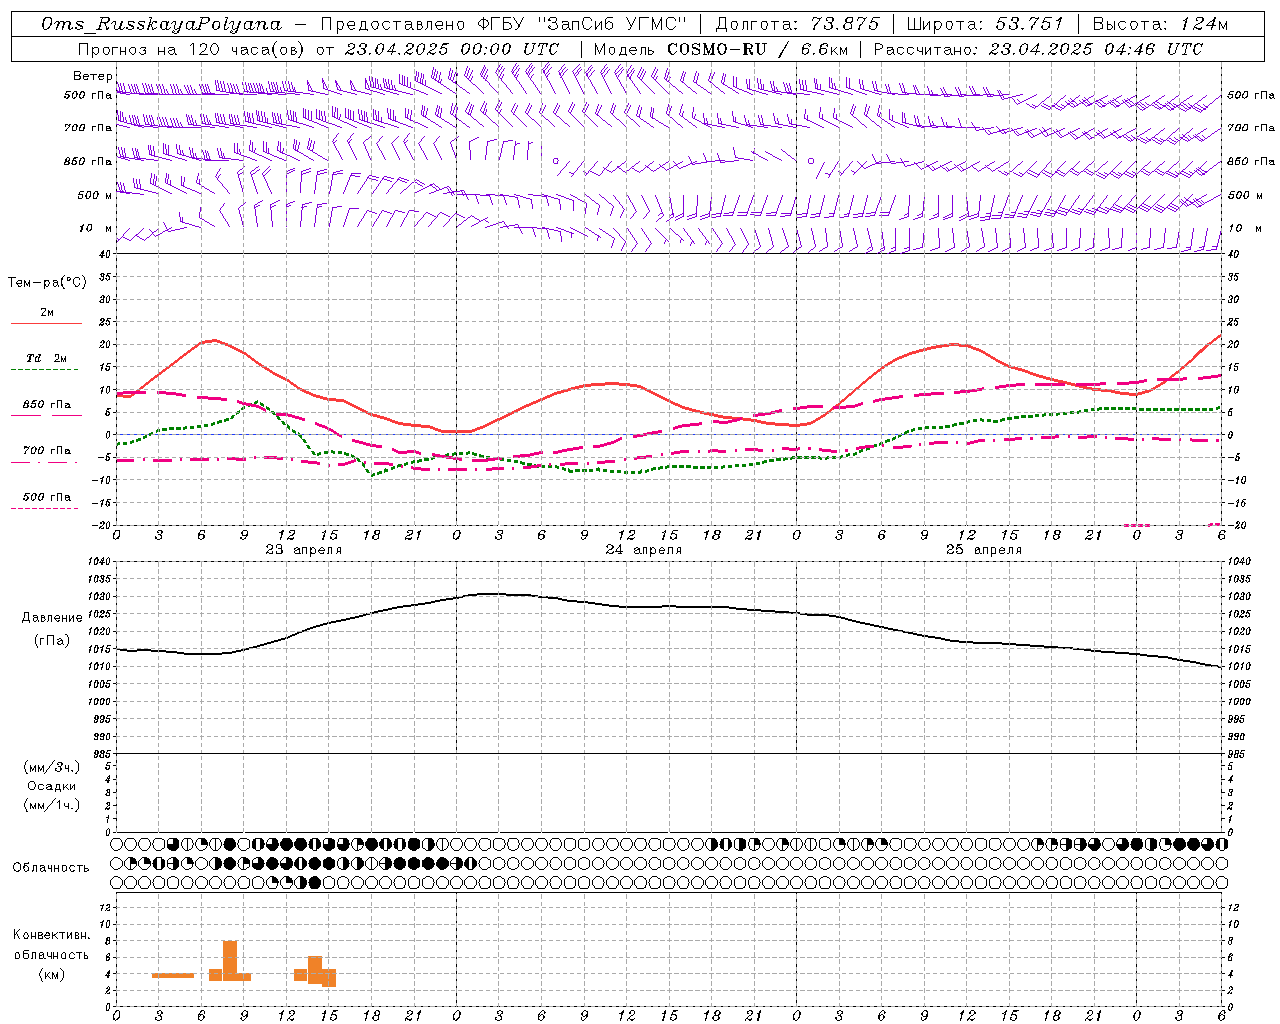Screen dimensions: 1280x1024
Task: Click the Тем-ра(°C) axis label
Action: coord(47,283)
